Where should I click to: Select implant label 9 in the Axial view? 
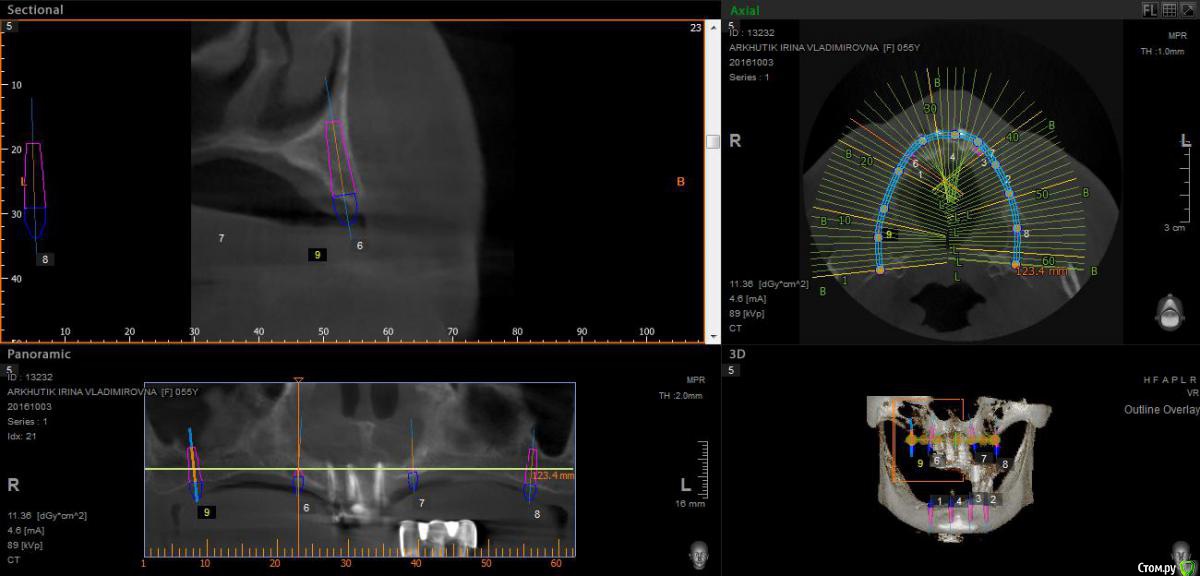point(888,235)
